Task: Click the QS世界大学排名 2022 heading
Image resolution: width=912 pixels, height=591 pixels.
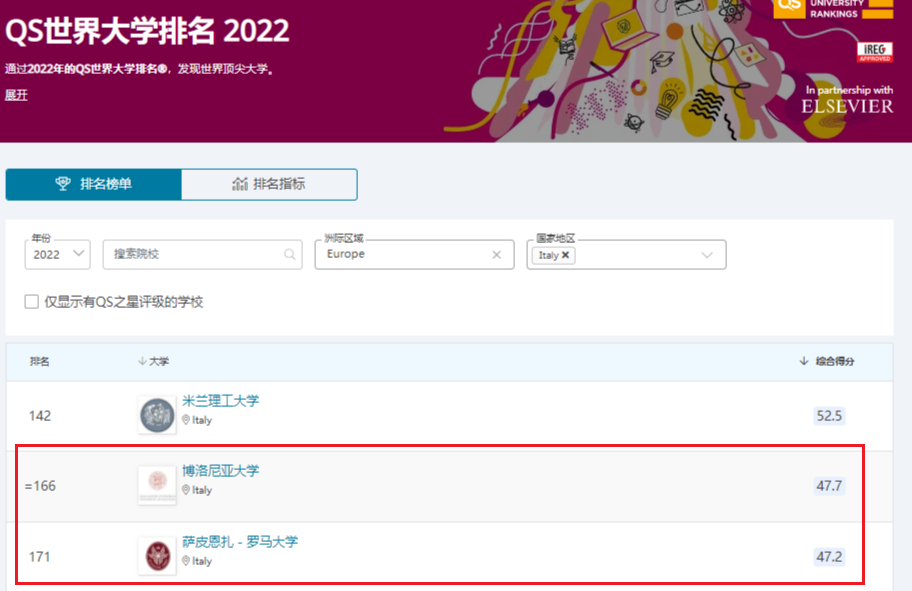Action: [x=147, y=31]
